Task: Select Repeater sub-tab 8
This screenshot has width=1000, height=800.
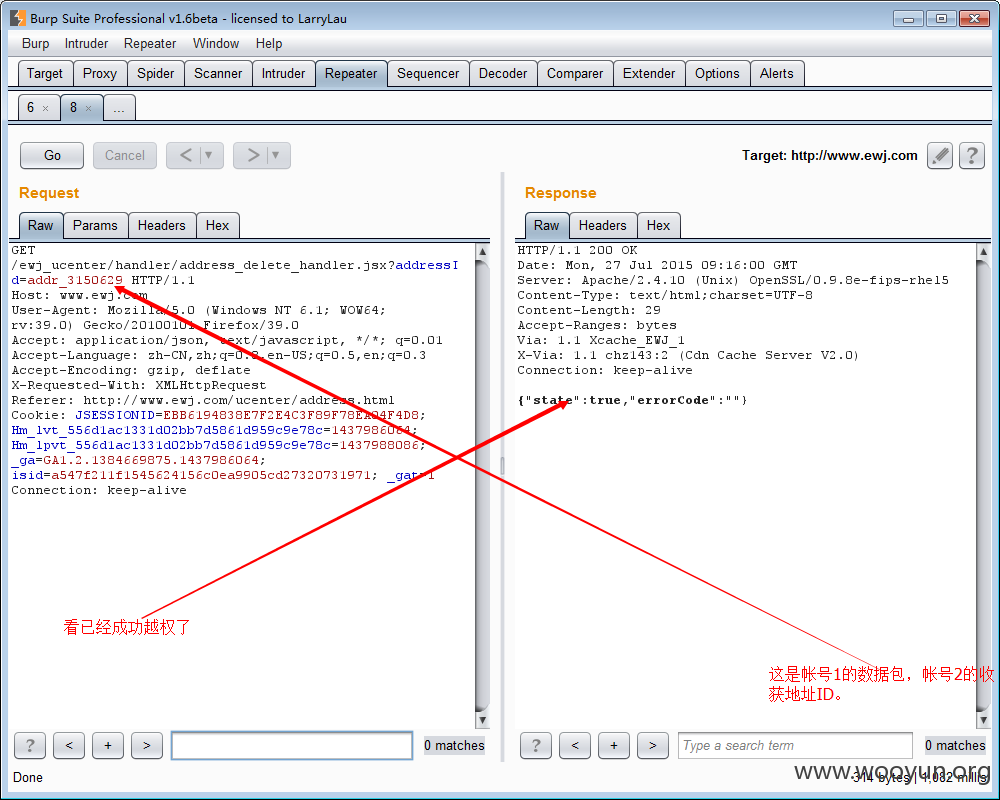Action: click(x=73, y=108)
